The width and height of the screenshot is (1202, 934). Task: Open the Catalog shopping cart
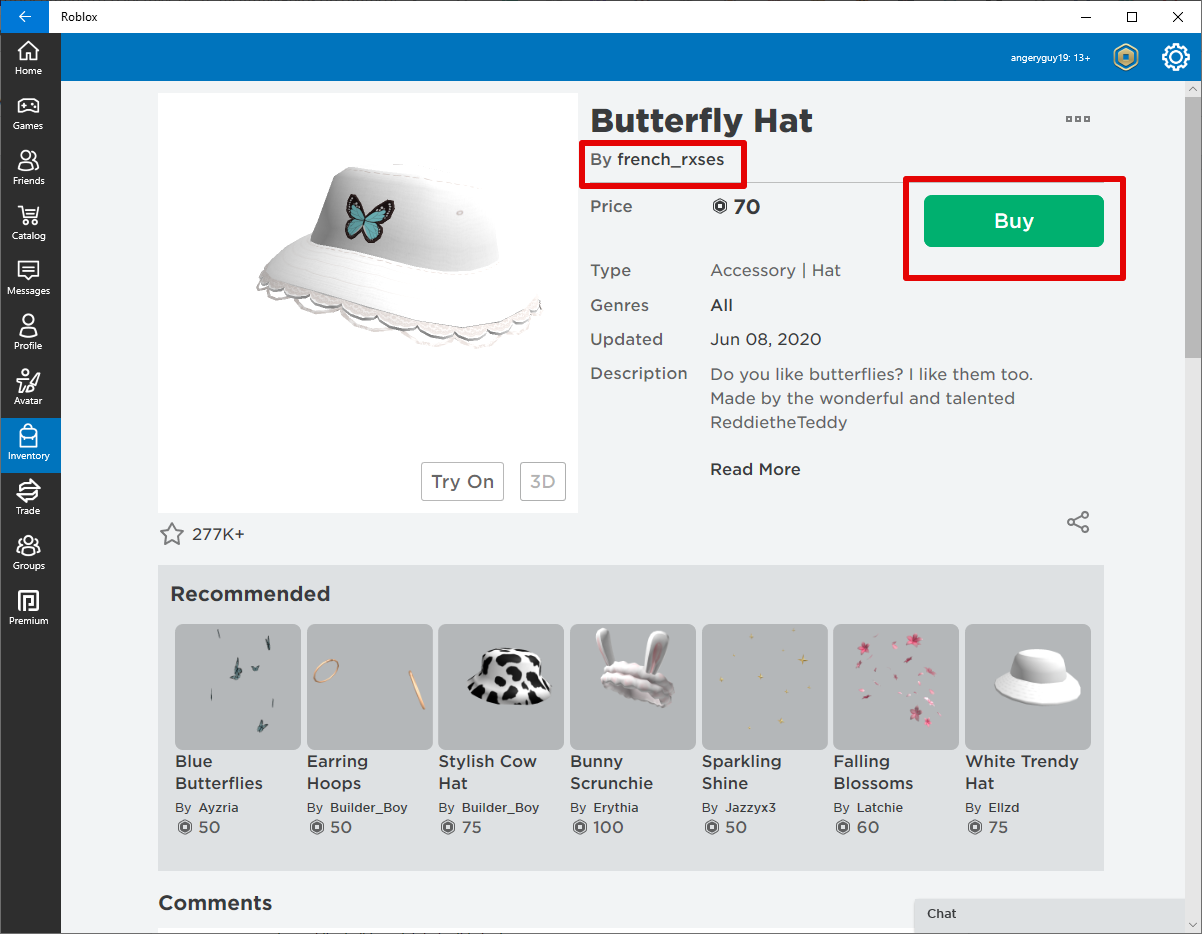[29, 223]
